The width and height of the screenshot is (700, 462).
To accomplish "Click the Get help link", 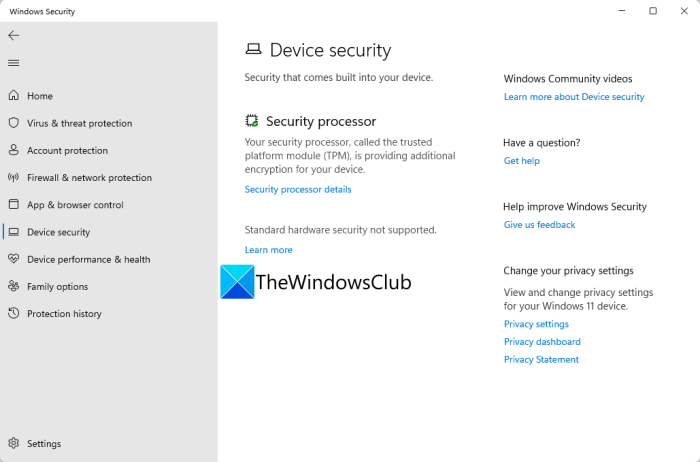I will click(521, 161).
